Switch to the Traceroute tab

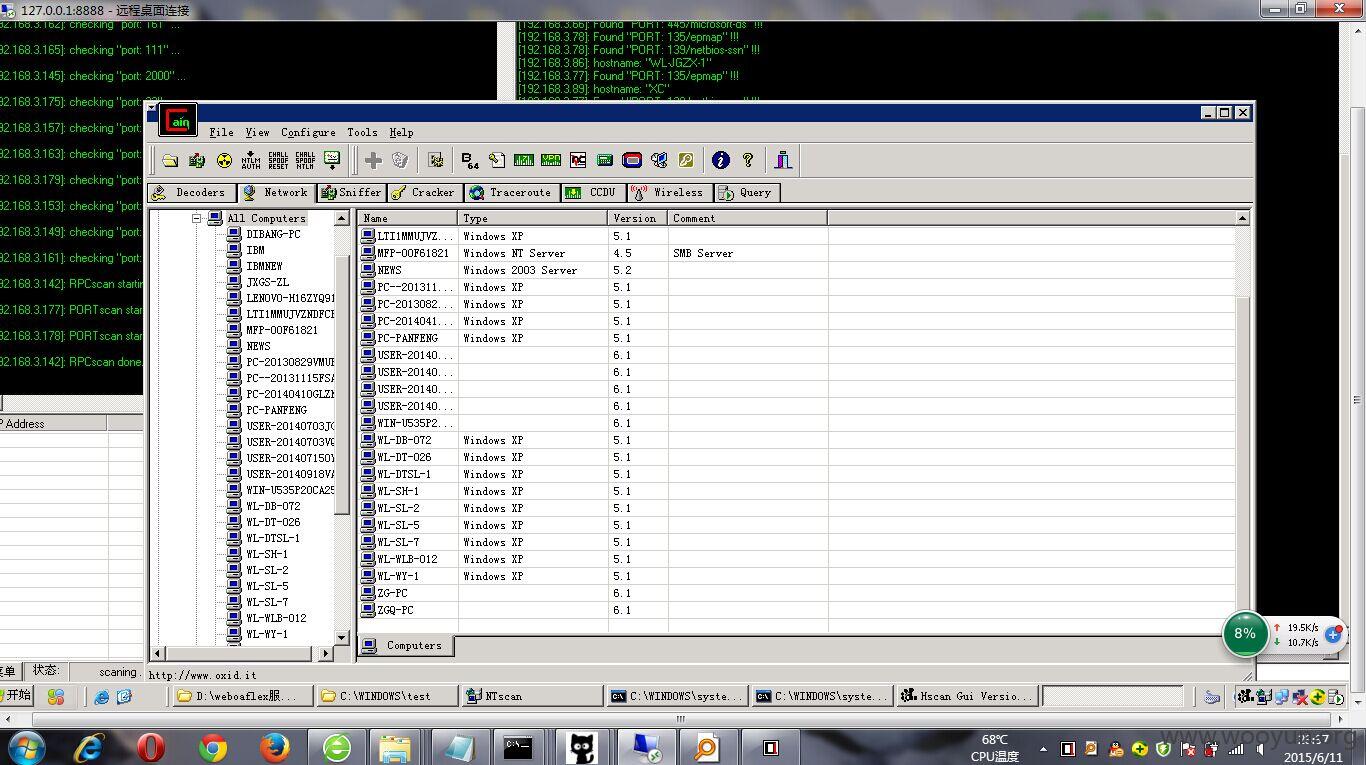(x=510, y=193)
